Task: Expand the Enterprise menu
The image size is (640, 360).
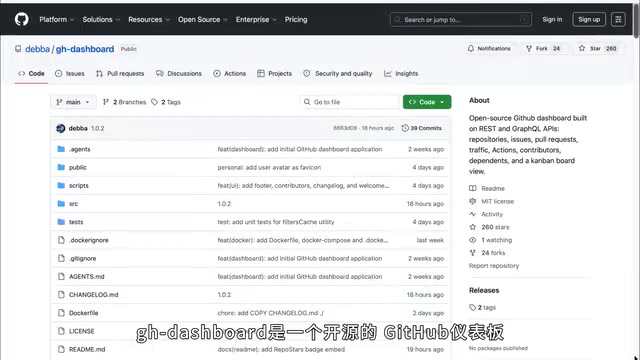Action: [x=256, y=20]
